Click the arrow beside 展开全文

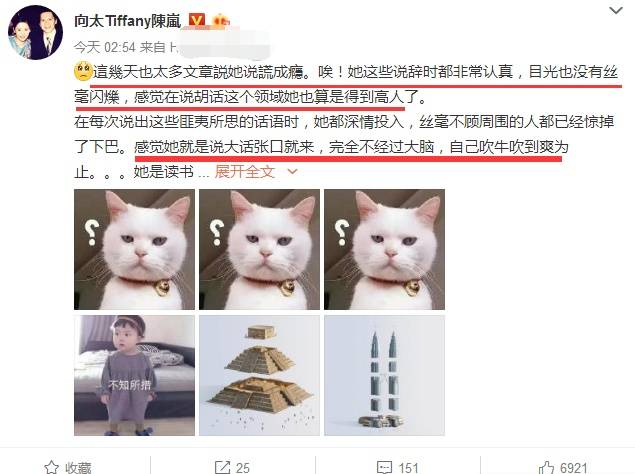(292, 172)
